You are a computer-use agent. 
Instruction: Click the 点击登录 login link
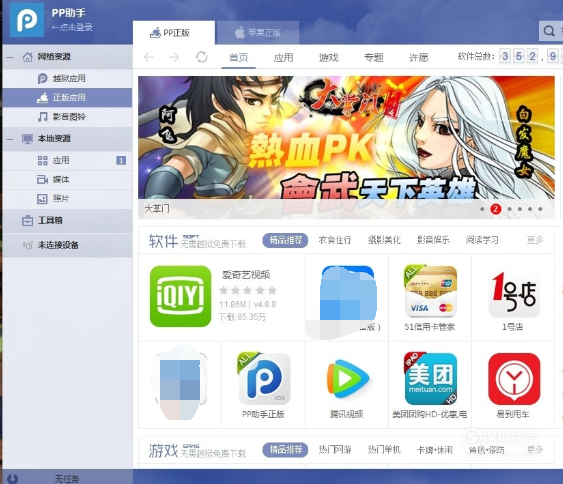click(72, 27)
